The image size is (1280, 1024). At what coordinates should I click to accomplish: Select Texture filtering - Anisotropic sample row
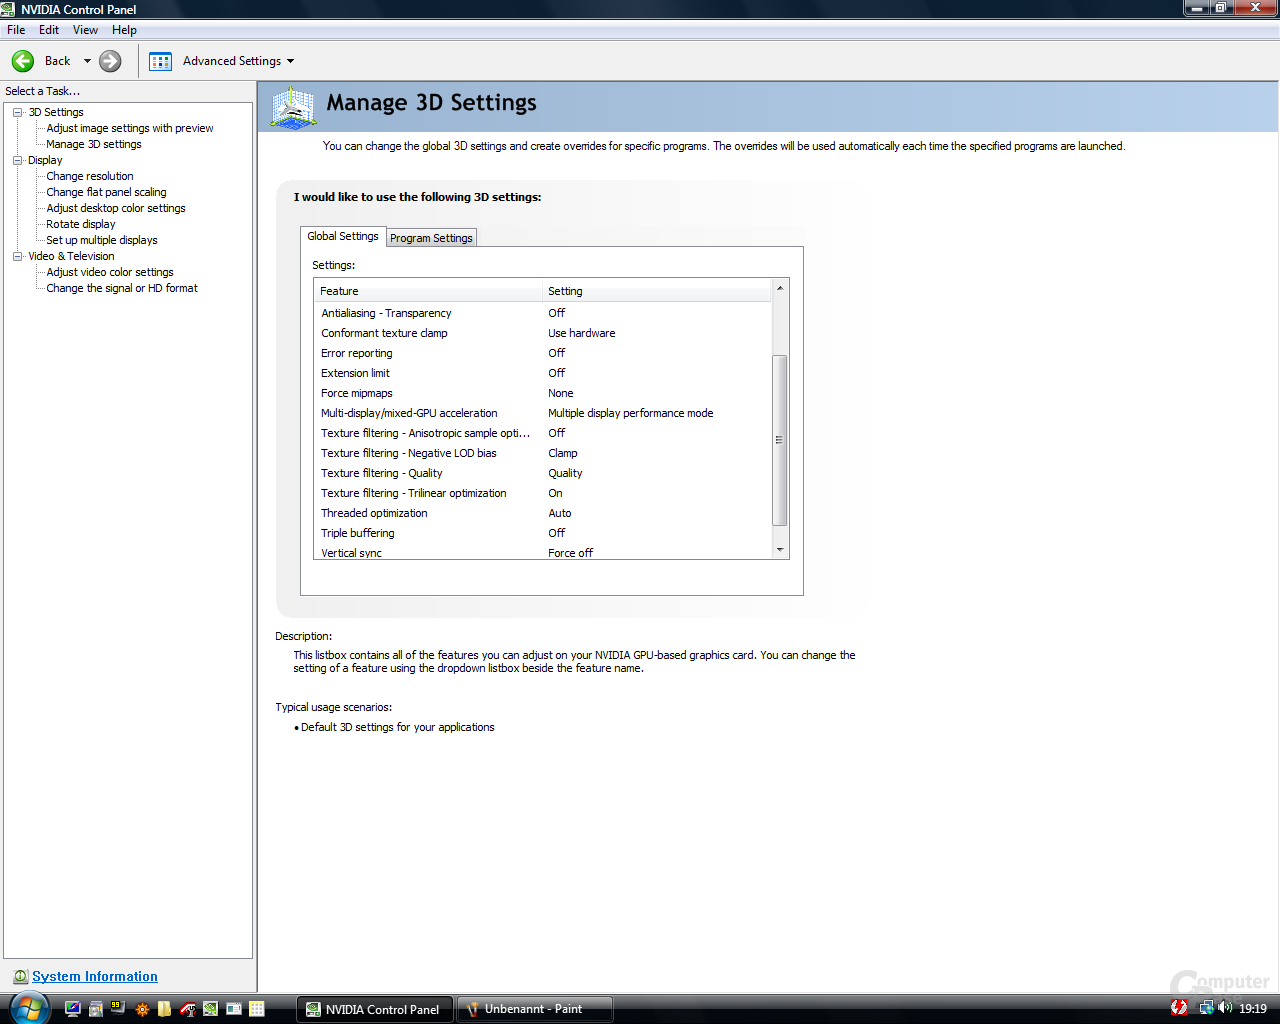543,433
